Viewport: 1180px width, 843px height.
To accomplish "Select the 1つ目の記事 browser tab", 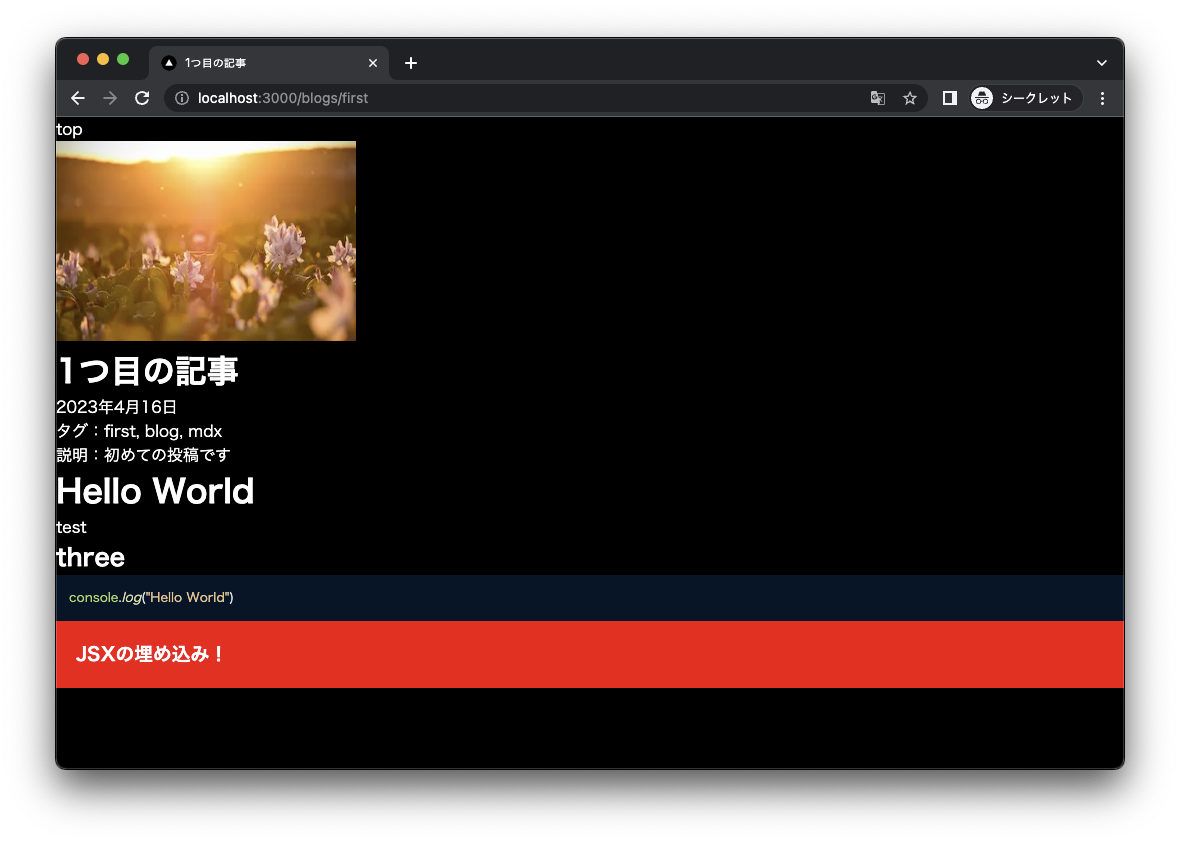I will click(269, 63).
